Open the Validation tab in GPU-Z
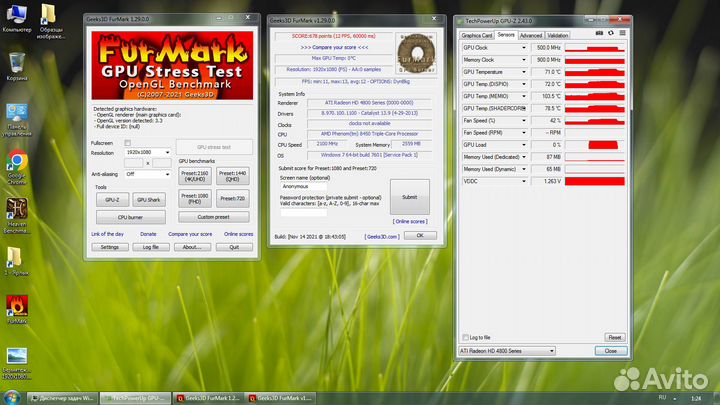The height and width of the screenshot is (405, 720). (x=558, y=35)
